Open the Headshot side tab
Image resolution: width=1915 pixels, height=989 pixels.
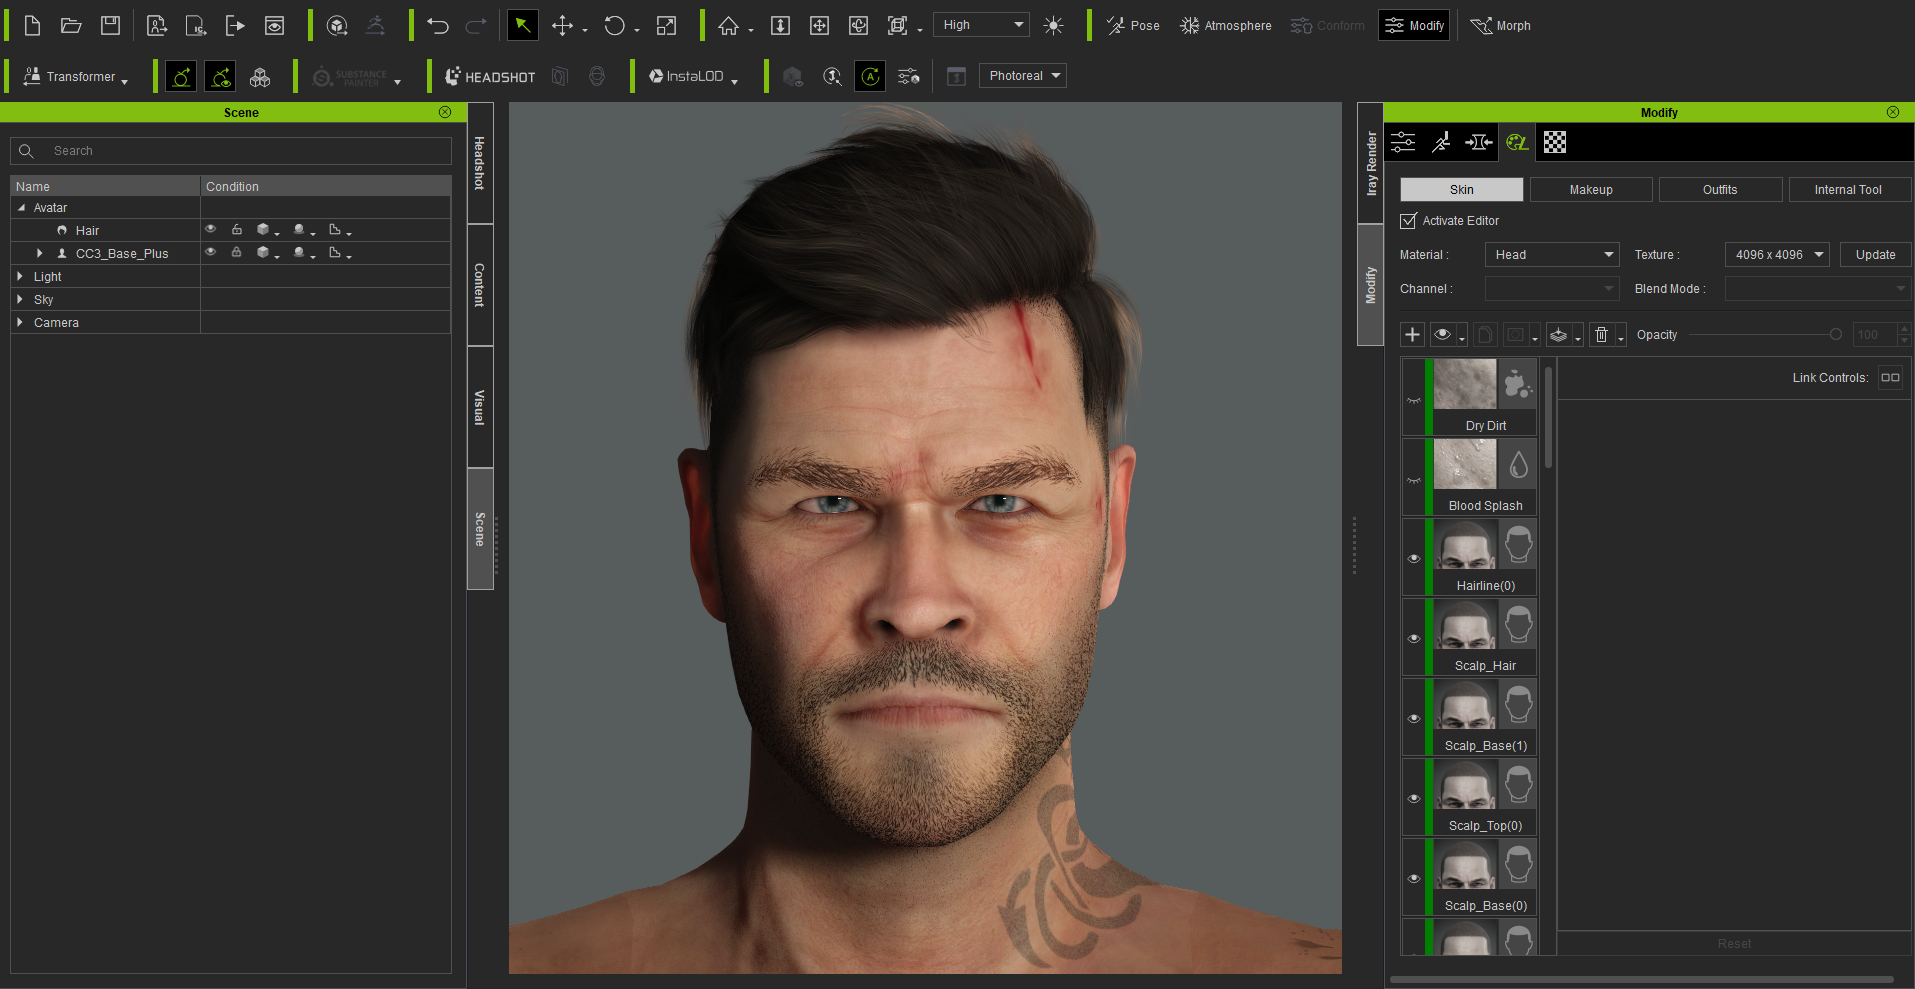(x=480, y=163)
